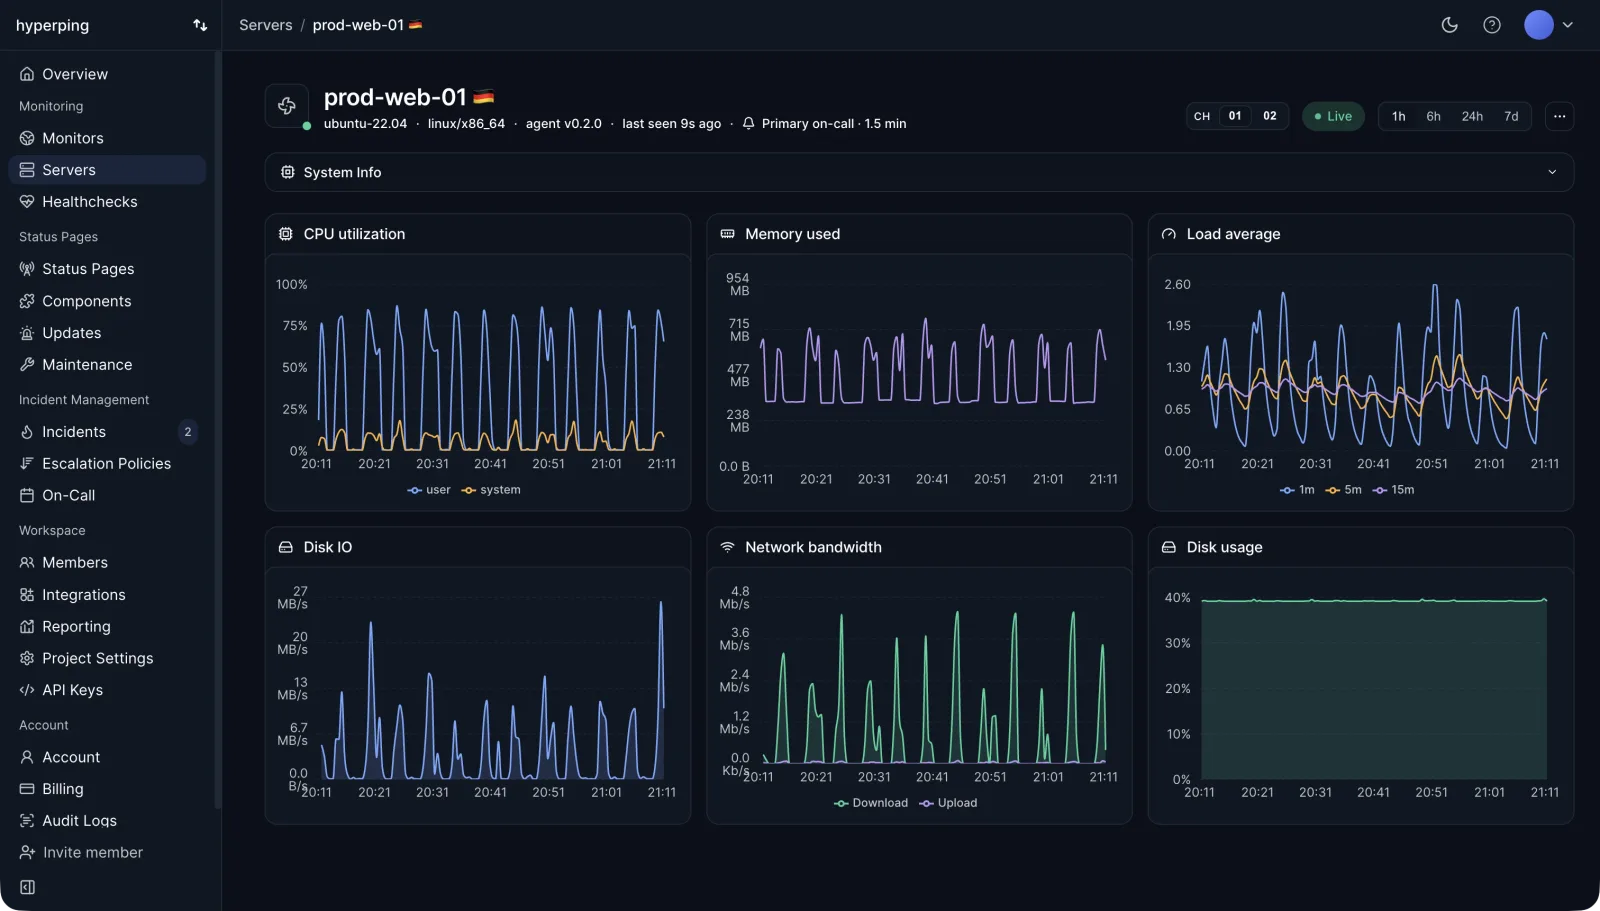Click the Disk usage green chart area
The height and width of the screenshot is (911, 1600).
tap(1374, 690)
